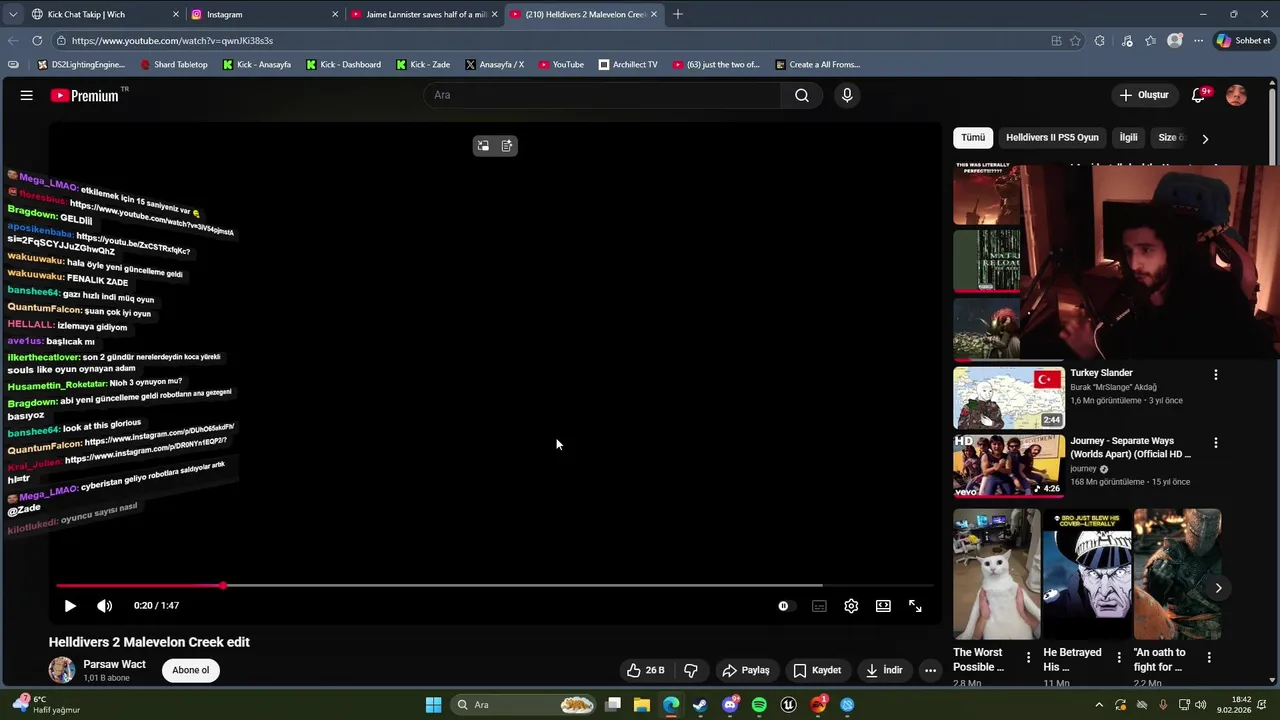The height and width of the screenshot is (720, 1280).
Task: Share video via Paylaş button
Action: (746, 670)
